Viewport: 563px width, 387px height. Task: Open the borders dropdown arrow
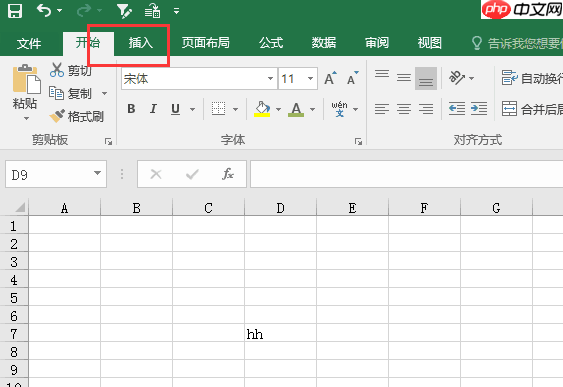point(236,109)
